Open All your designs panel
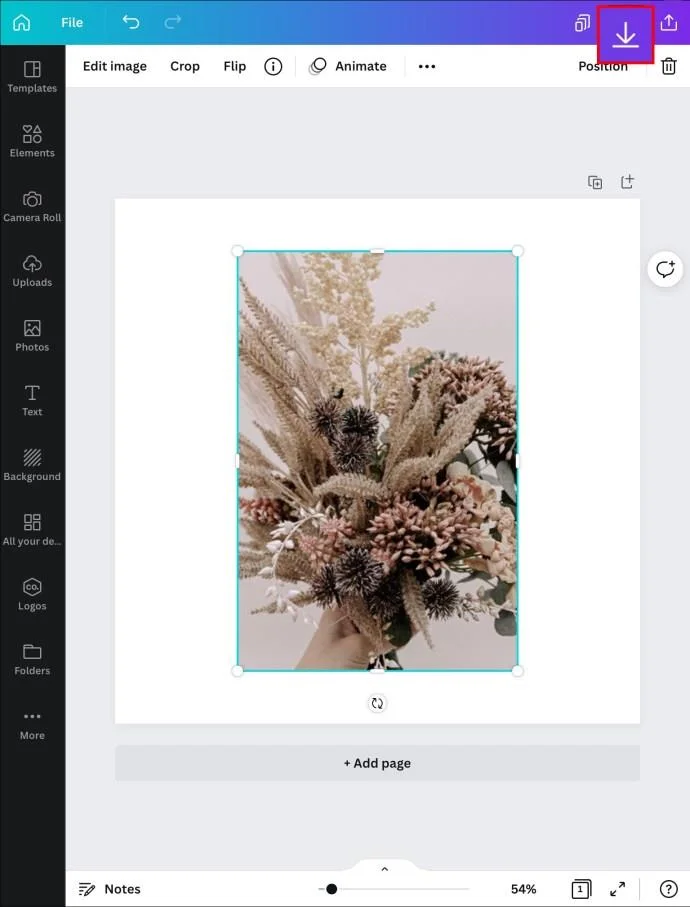 tap(32, 530)
